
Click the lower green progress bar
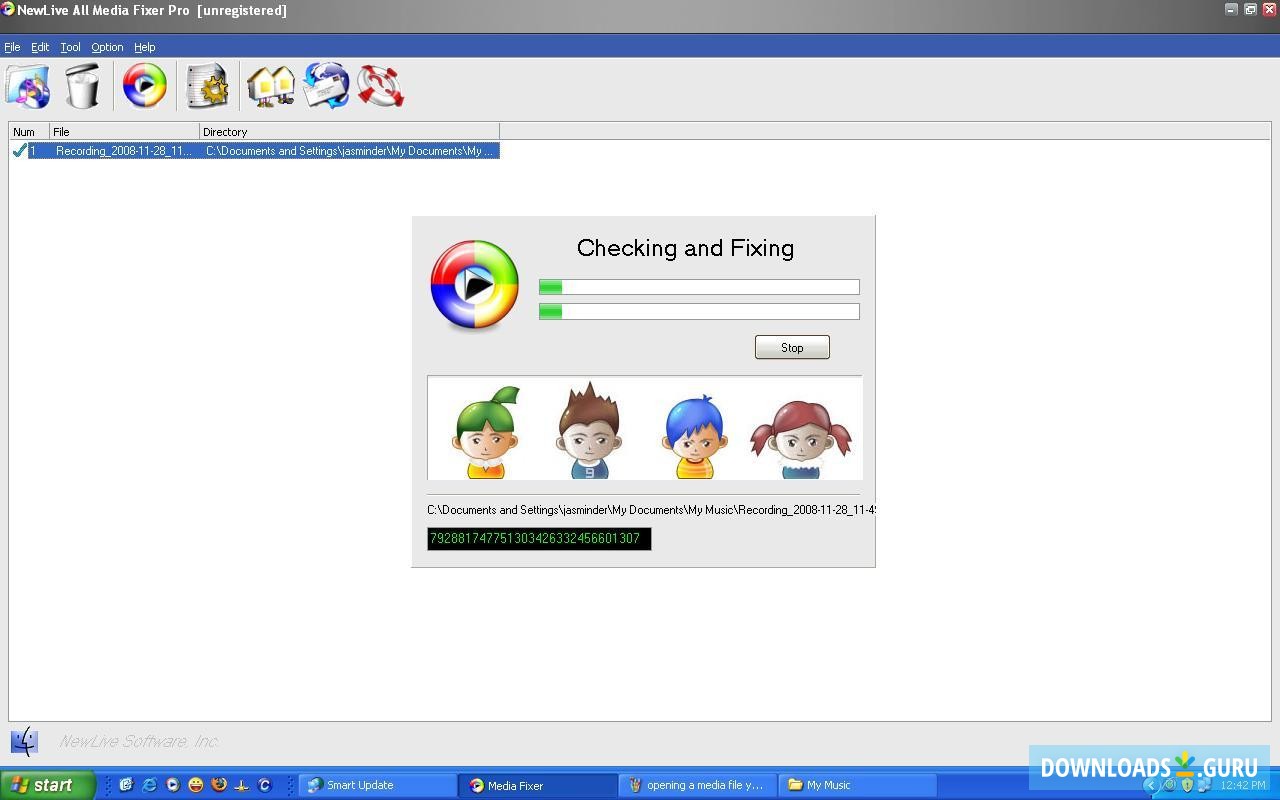pyautogui.click(x=699, y=311)
